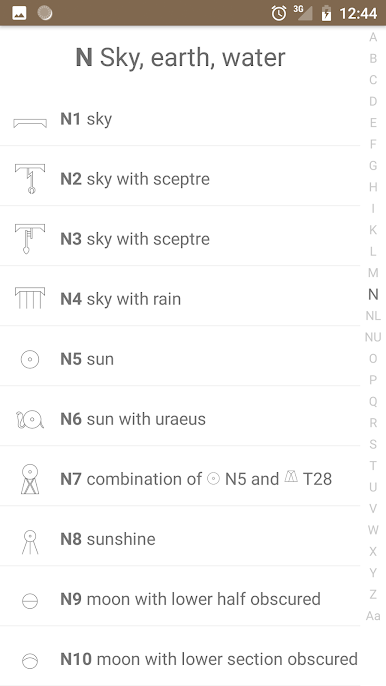The height and width of the screenshot is (686, 386).
Task: Jump to section NL in index
Action: pyautogui.click(x=373, y=315)
